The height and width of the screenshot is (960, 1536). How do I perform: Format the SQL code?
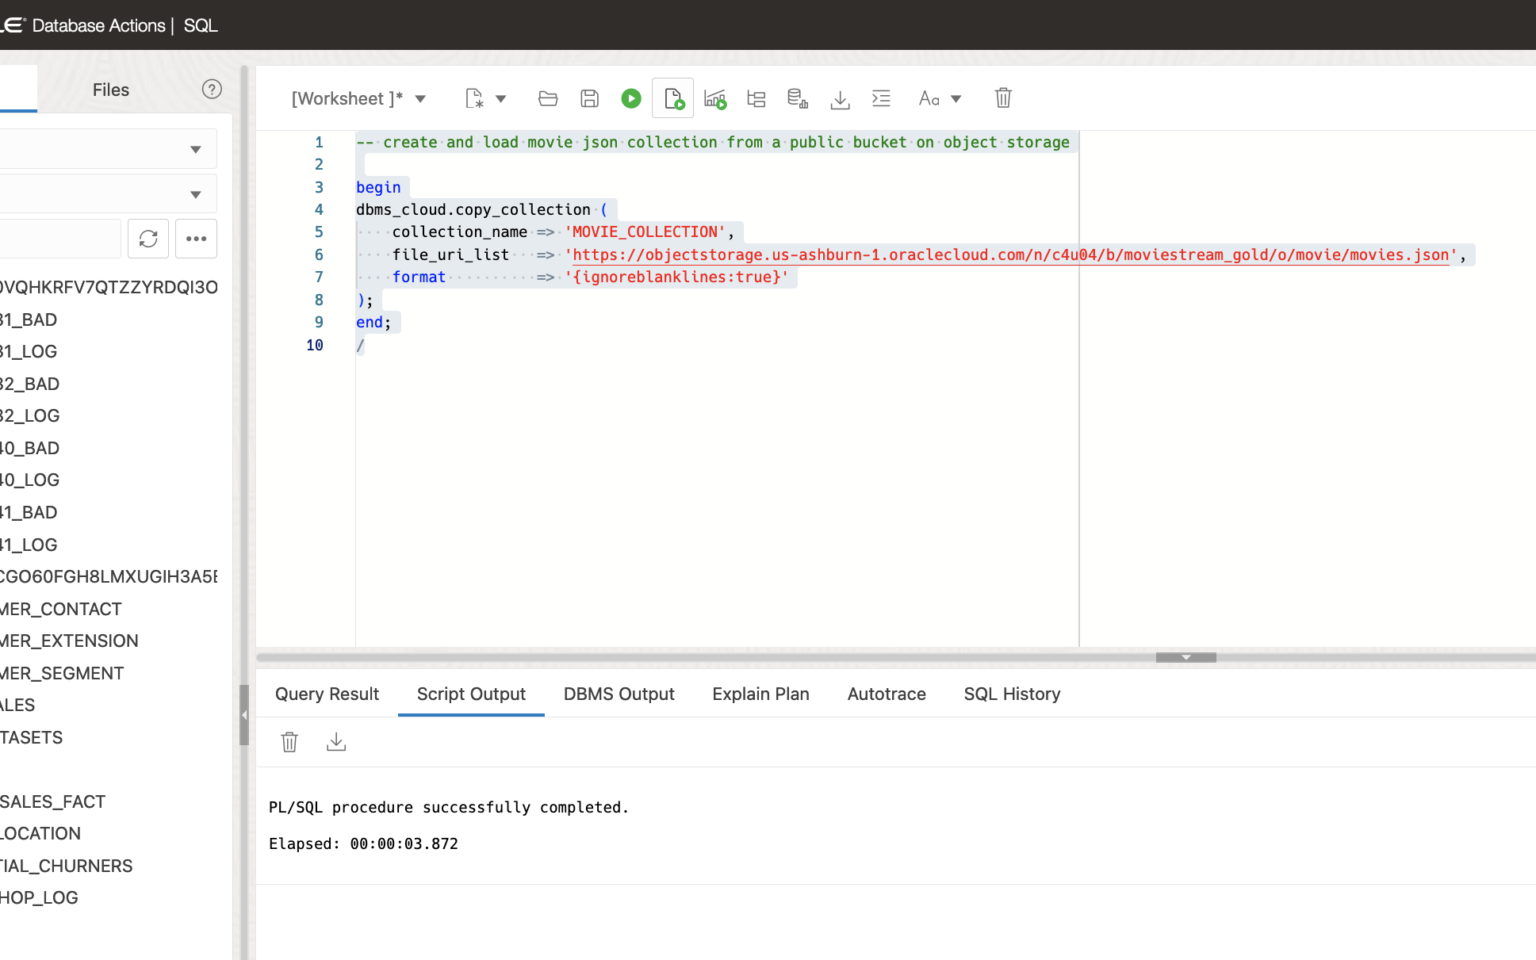pos(881,97)
